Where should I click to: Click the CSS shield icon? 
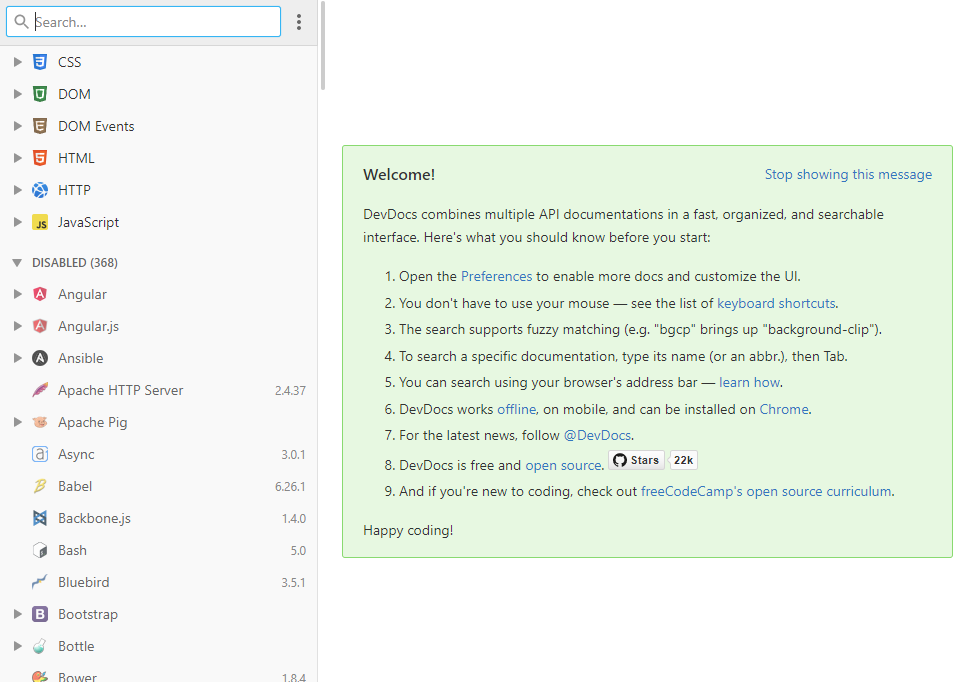point(40,62)
